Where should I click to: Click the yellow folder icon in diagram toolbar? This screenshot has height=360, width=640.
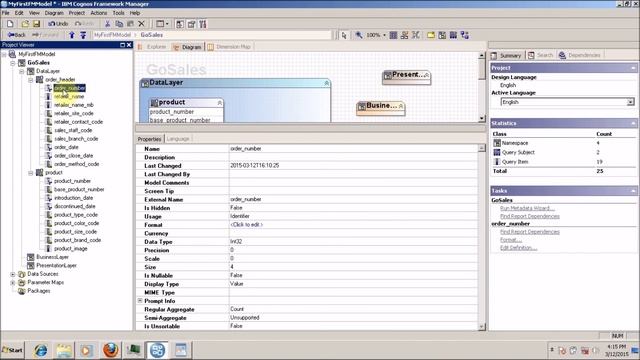tap(431, 35)
